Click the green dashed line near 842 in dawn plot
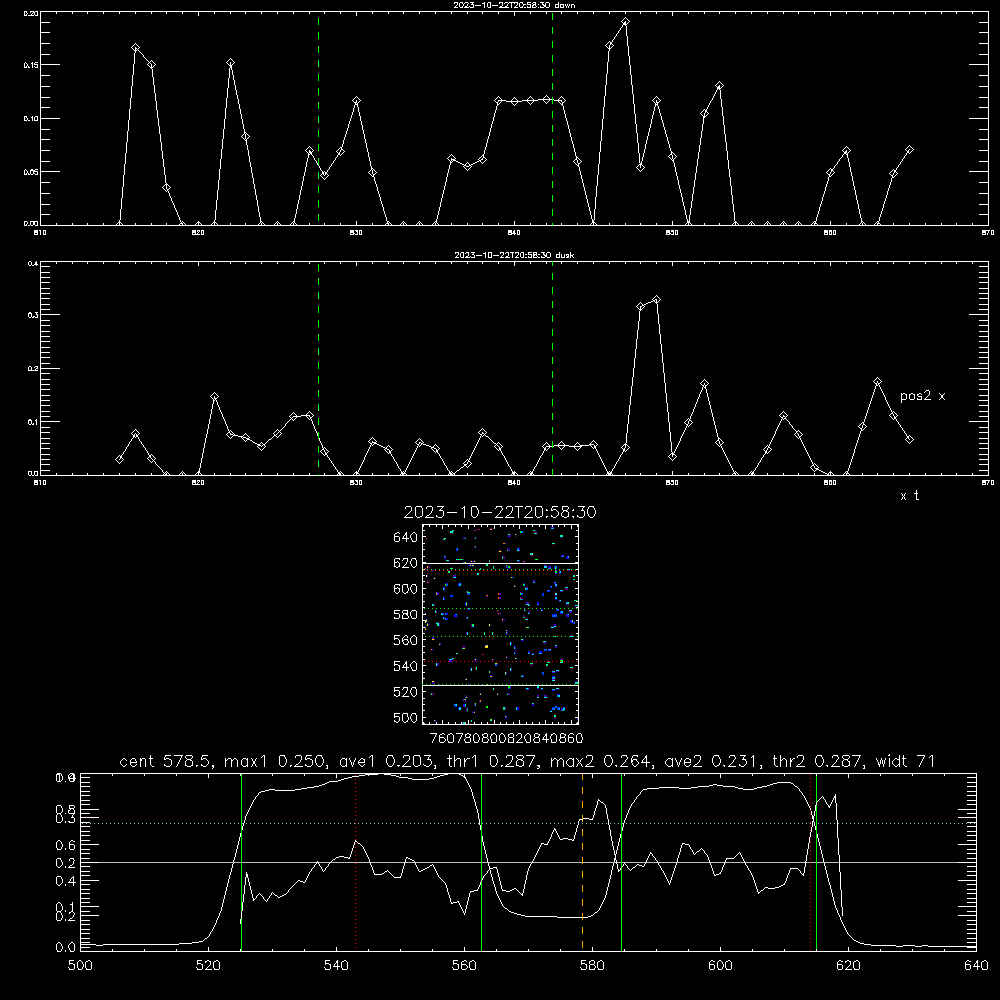 [552, 119]
